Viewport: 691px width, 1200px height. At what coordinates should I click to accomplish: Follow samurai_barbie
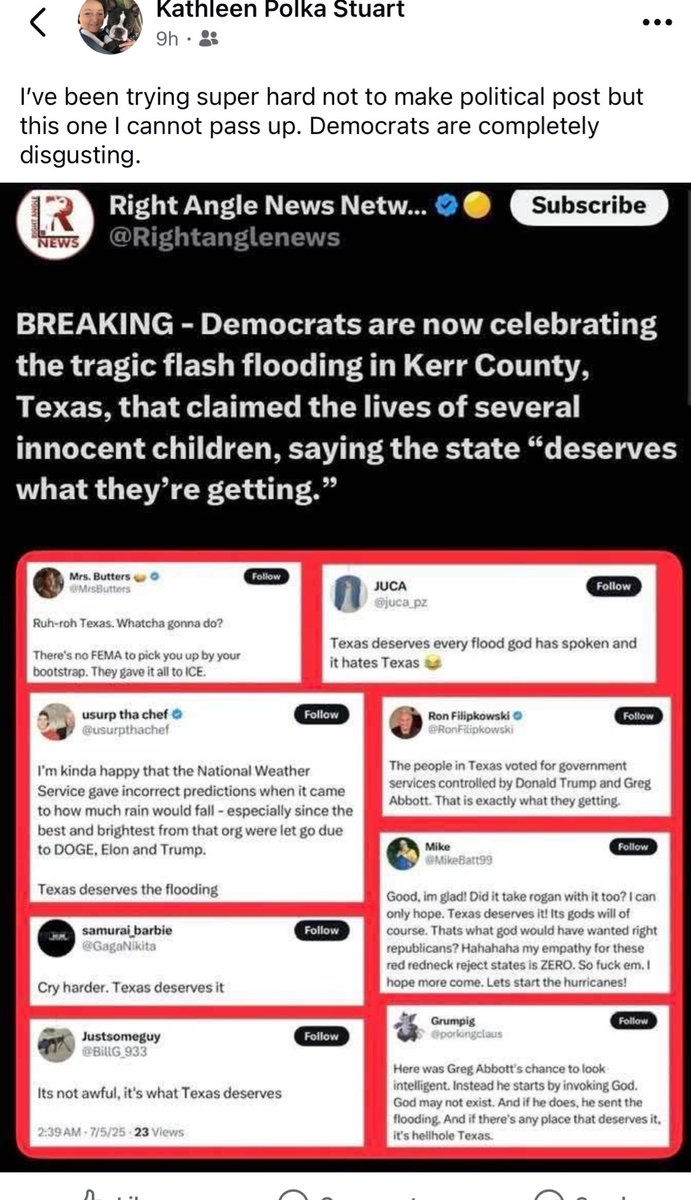coord(321,930)
